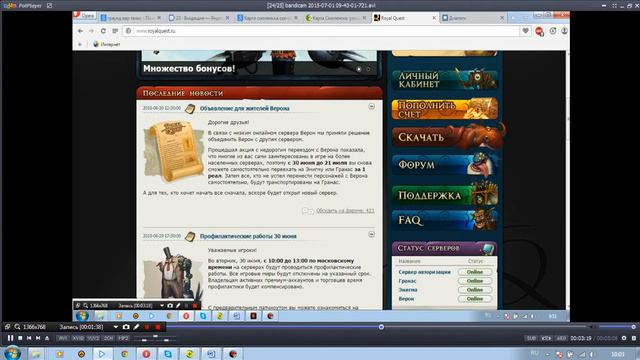Click the Интернет bookmark bar item
Screen dimensions: 640x360
point(107,44)
